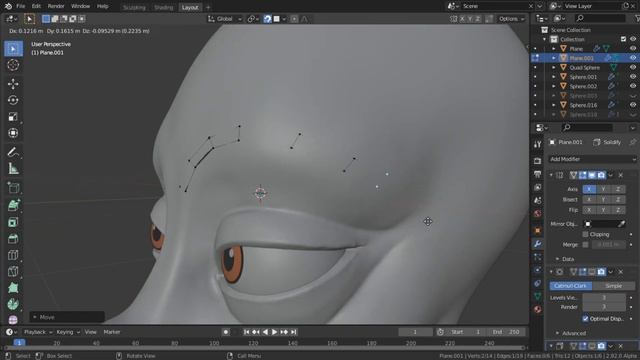640x360 pixels.
Task: Click the Mirror Object picker field
Action: 604,224
